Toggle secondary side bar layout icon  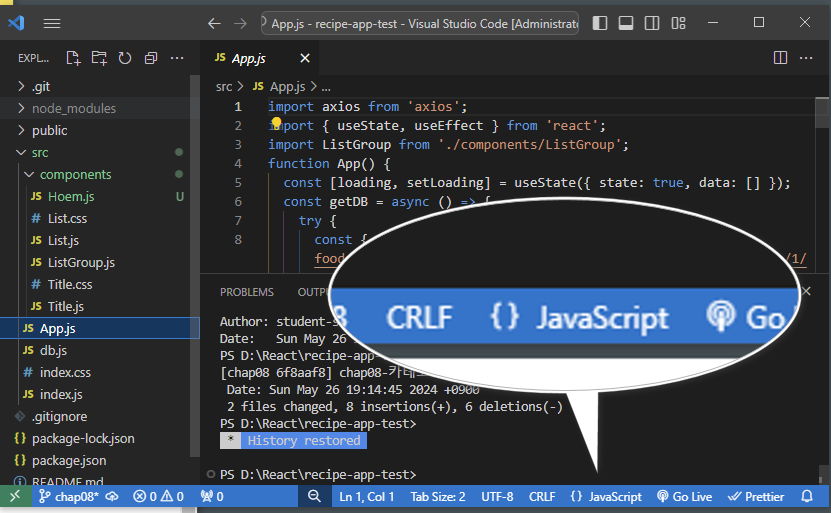point(652,23)
